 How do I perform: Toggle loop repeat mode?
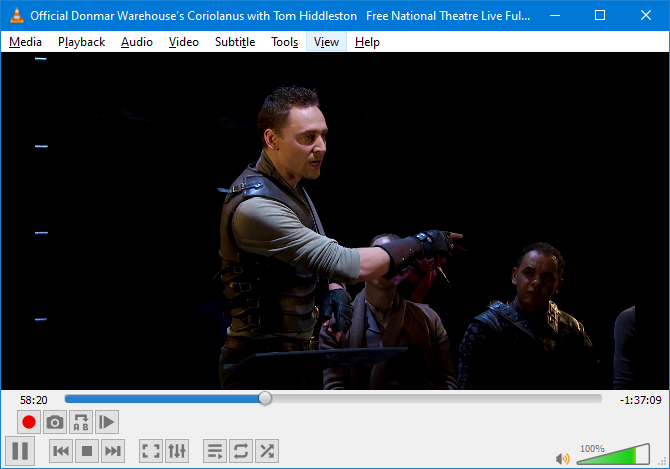(x=241, y=451)
